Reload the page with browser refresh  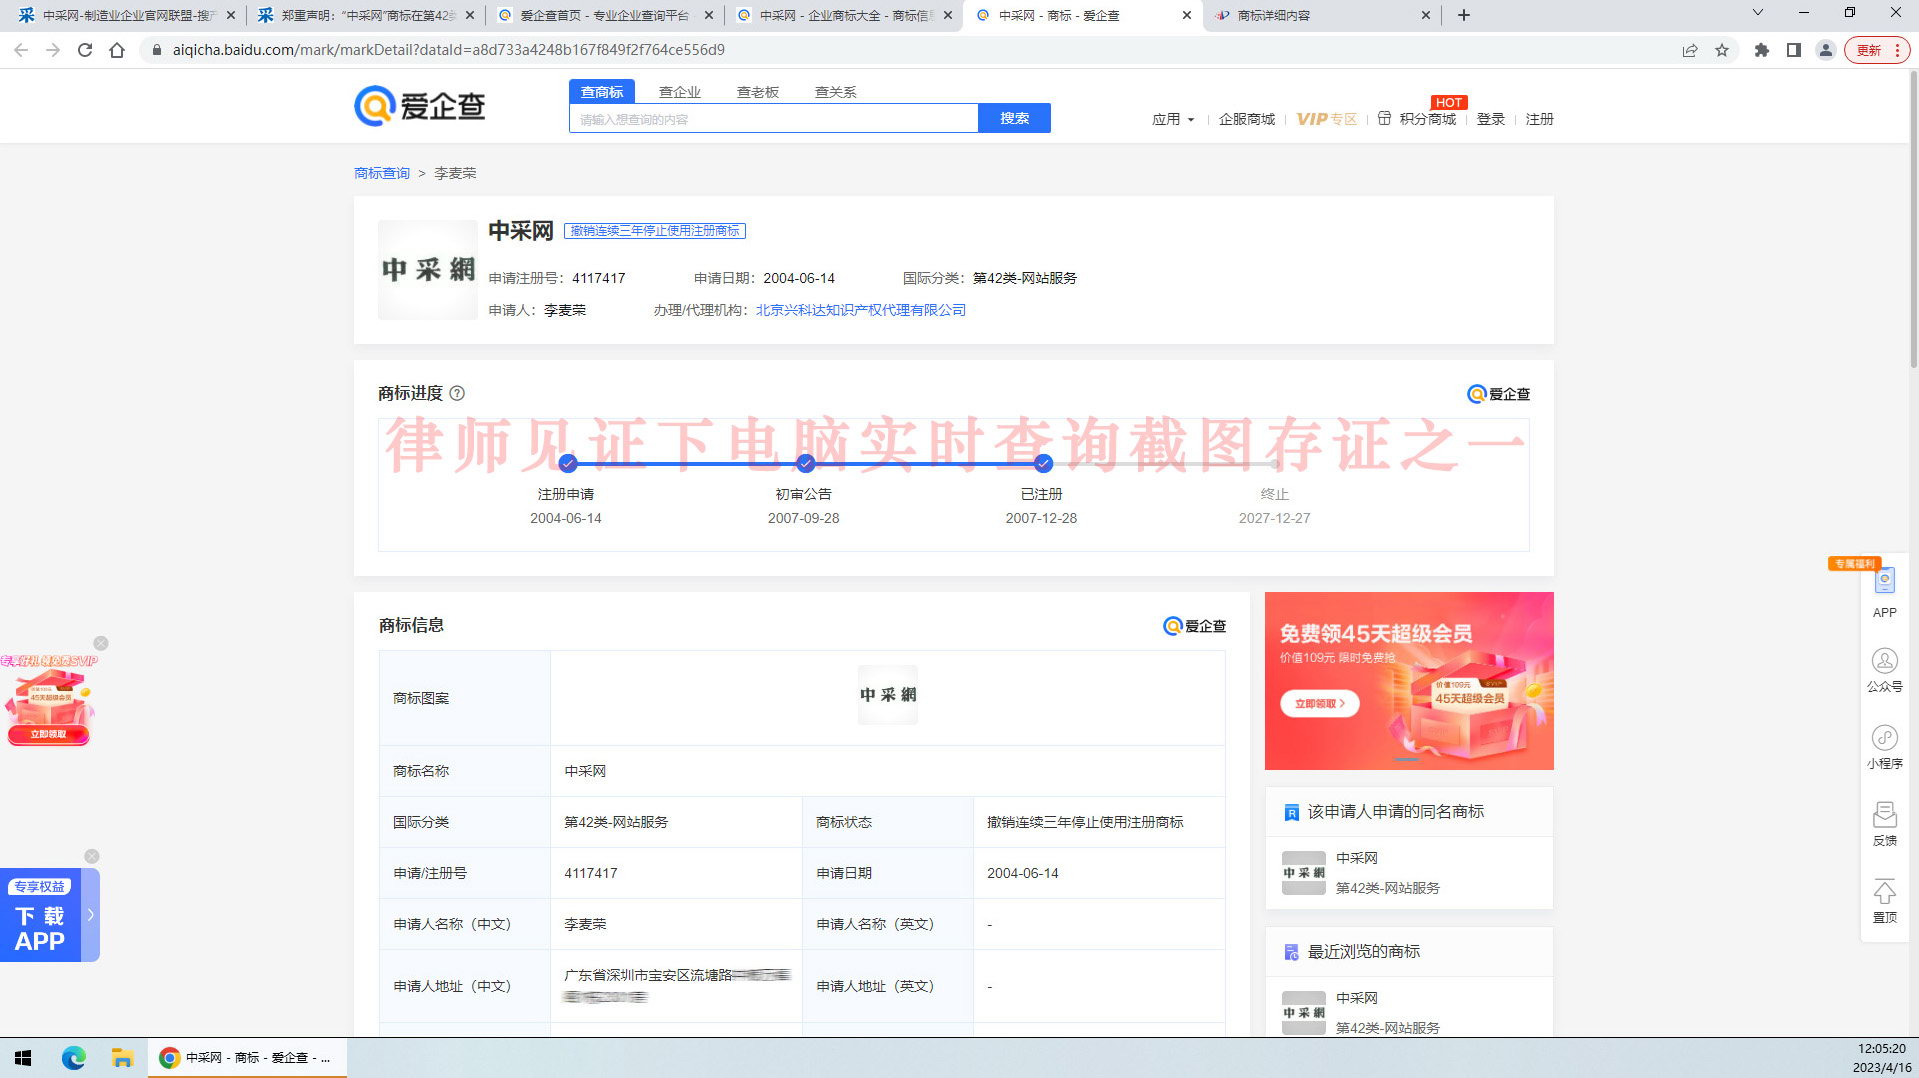(x=85, y=50)
